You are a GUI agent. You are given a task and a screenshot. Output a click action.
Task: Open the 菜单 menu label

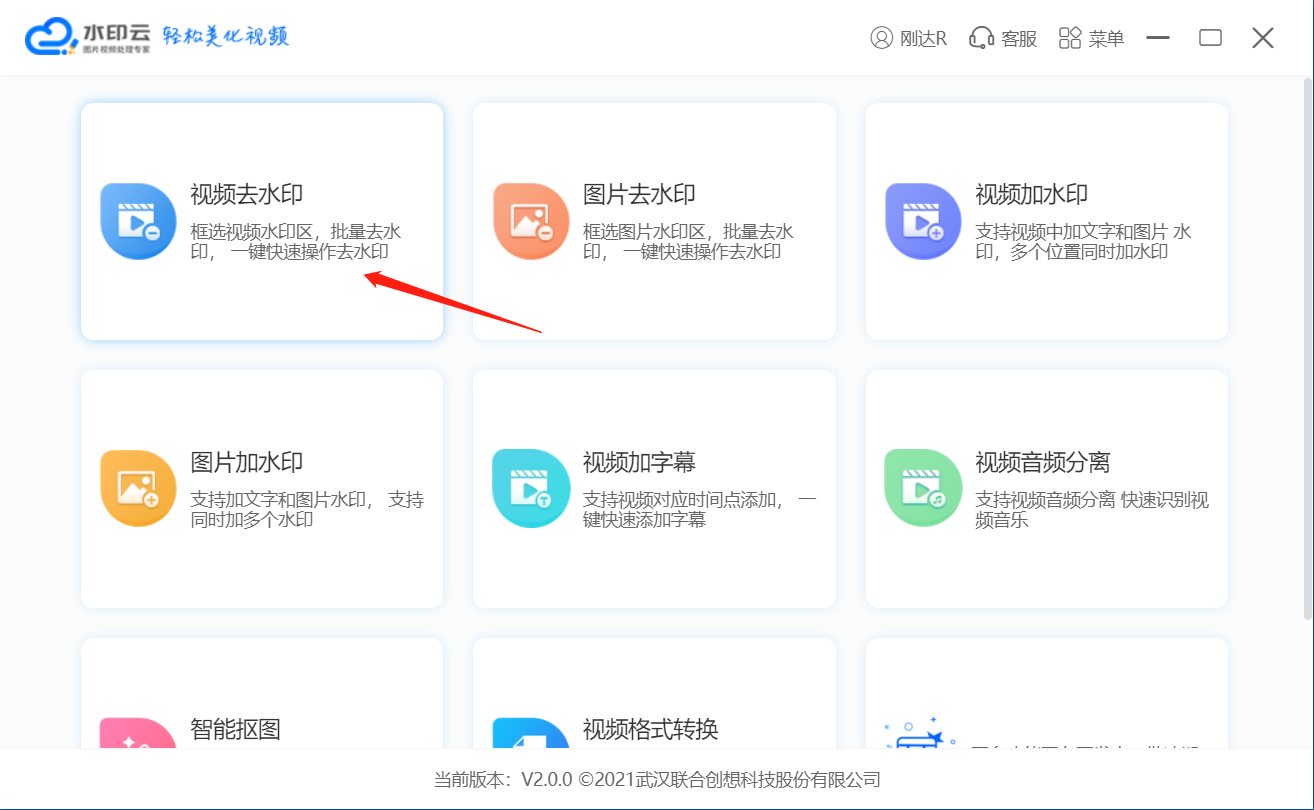pyautogui.click(x=1107, y=39)
